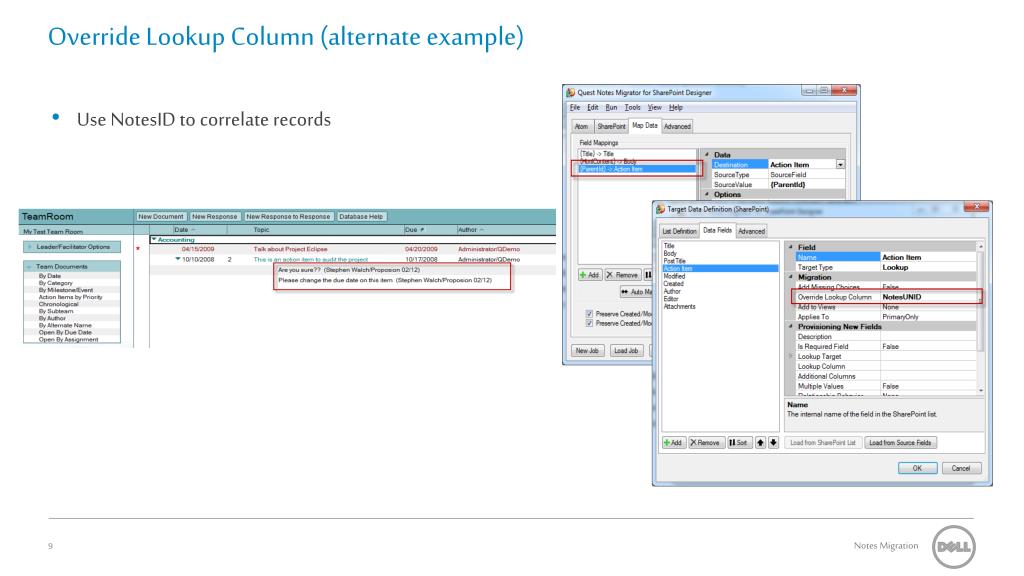Move selected data field down arrow

(773, 443)
